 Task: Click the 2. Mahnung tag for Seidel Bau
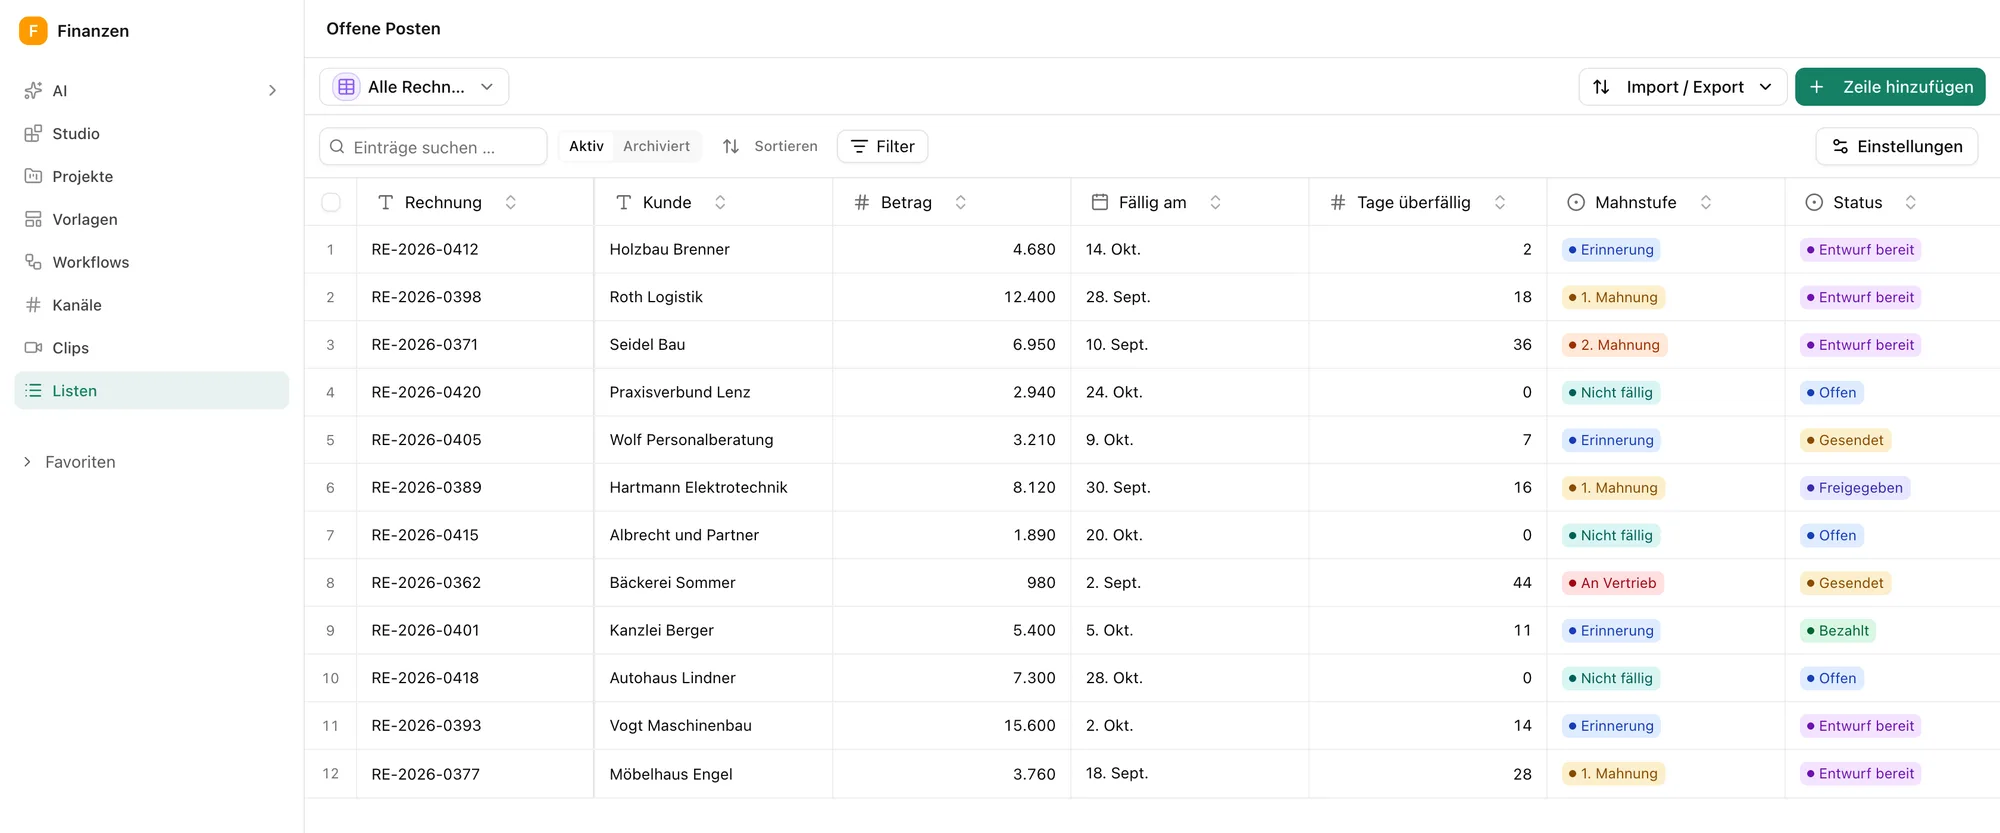coord(1614,345)
